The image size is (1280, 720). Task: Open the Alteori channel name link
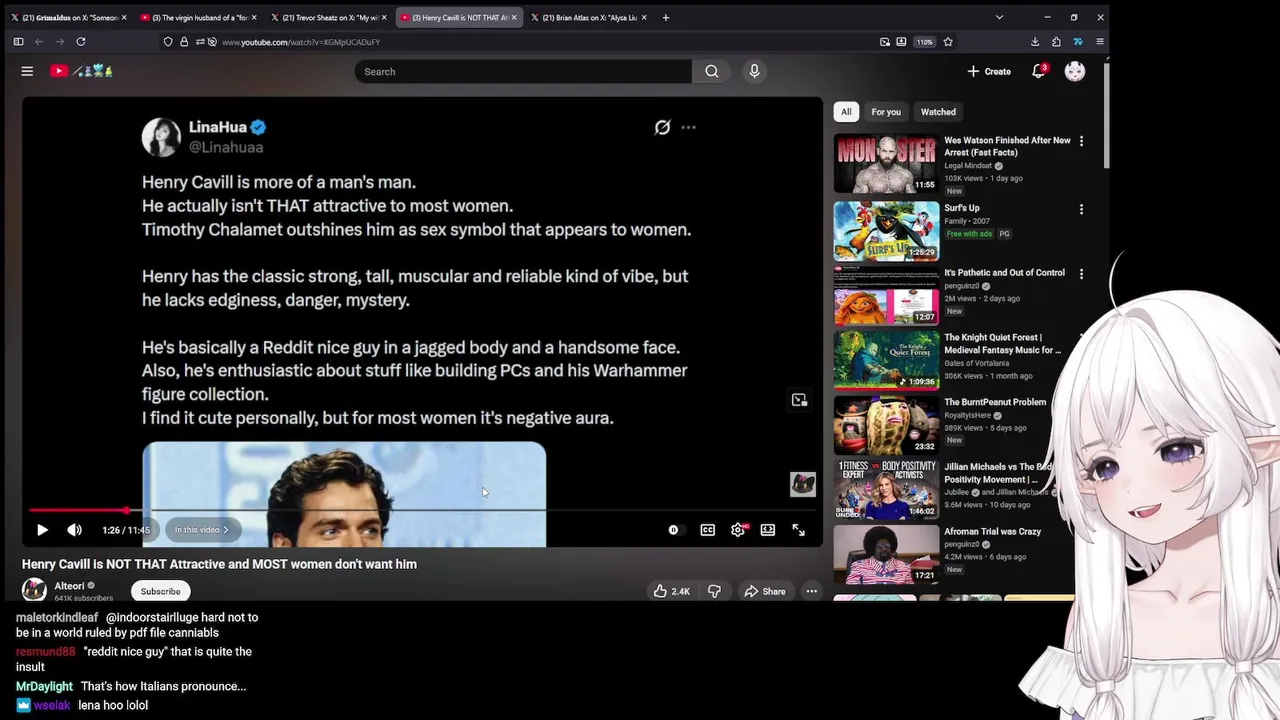(70, 586)
